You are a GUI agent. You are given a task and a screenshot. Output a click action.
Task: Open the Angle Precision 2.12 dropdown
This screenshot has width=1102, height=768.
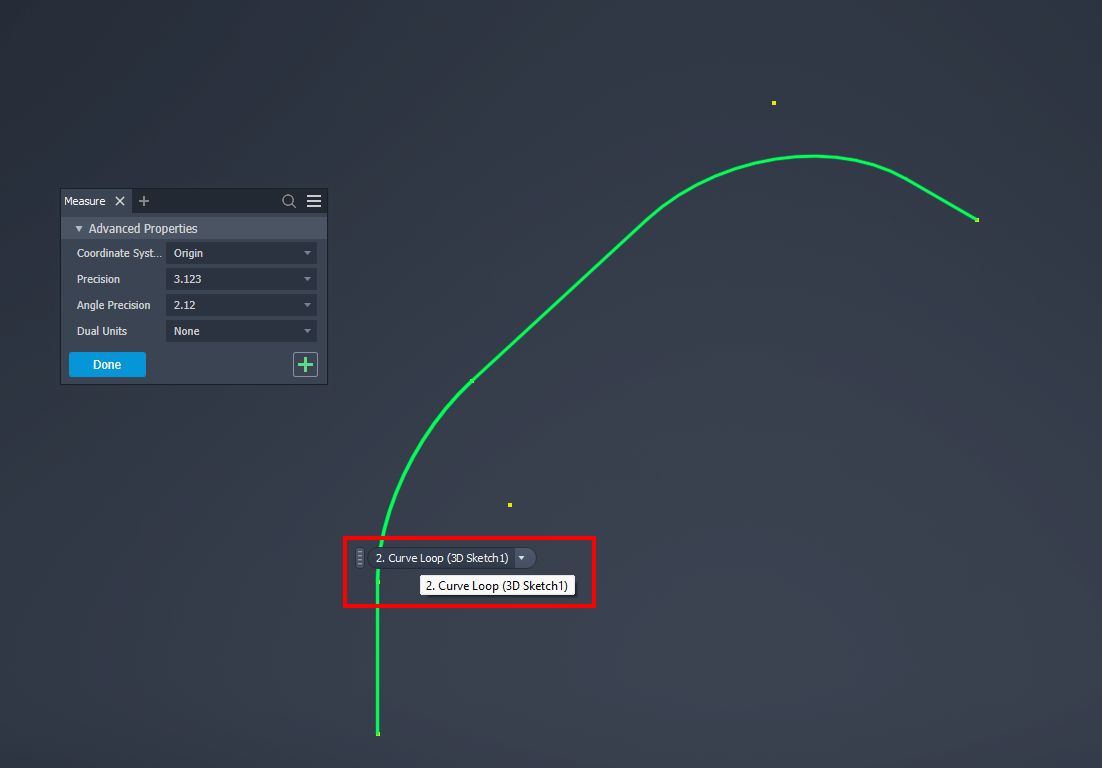coord(241,305)
